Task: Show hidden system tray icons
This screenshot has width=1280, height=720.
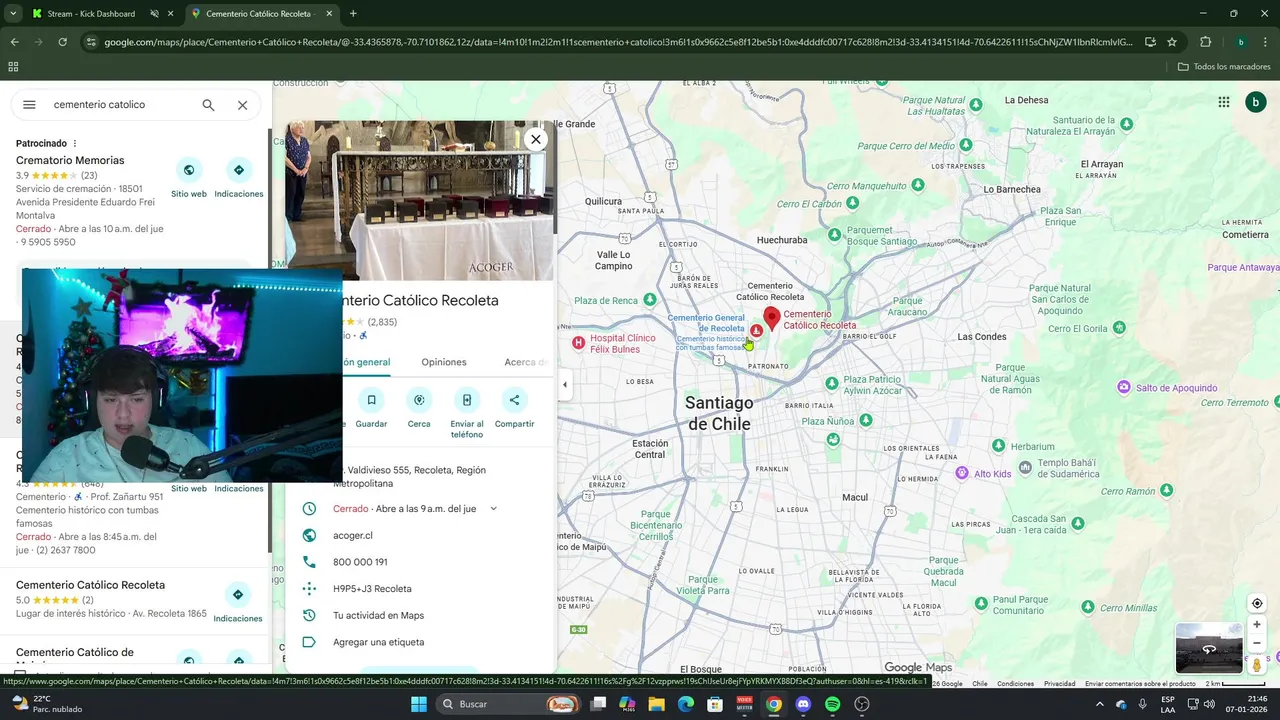Action: 1099,704
